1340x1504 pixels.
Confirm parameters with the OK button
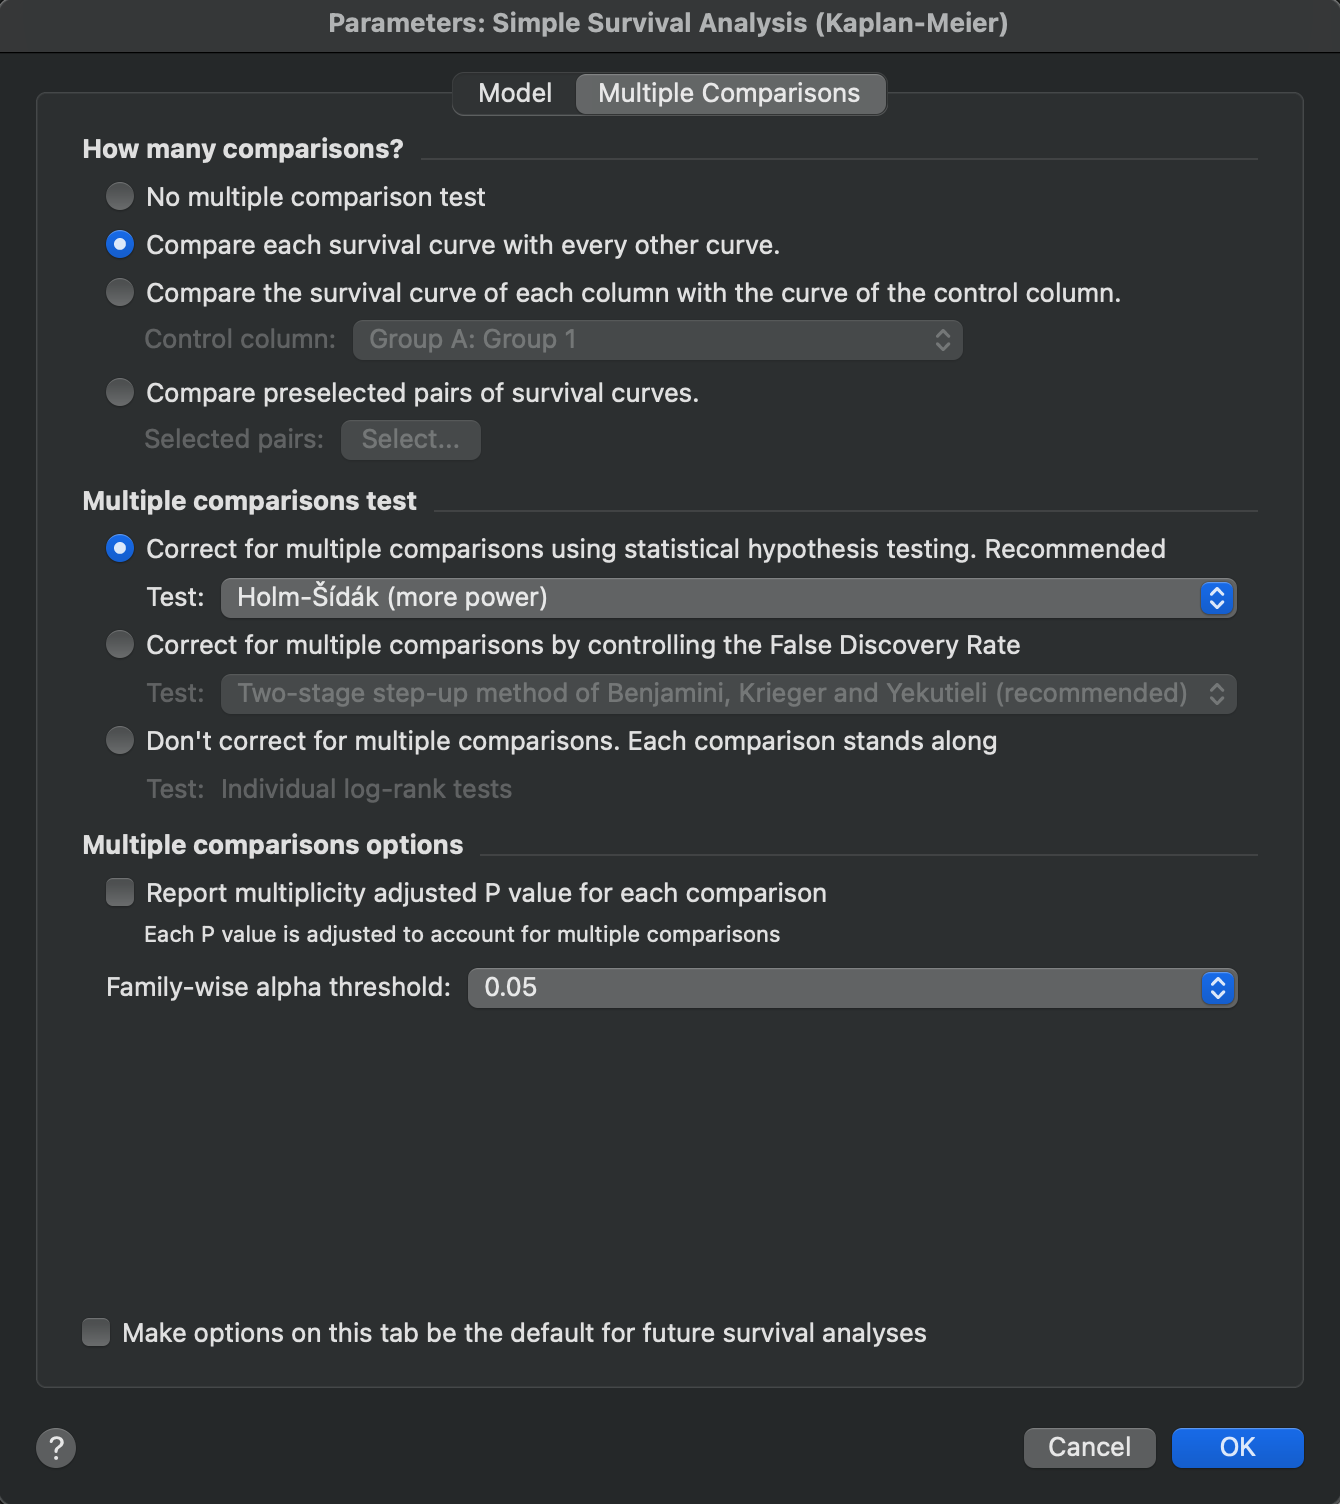[1237, 1447]
